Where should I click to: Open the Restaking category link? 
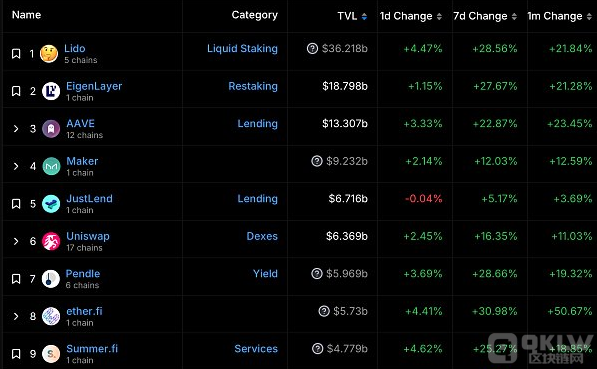click(x=253, y=86)
